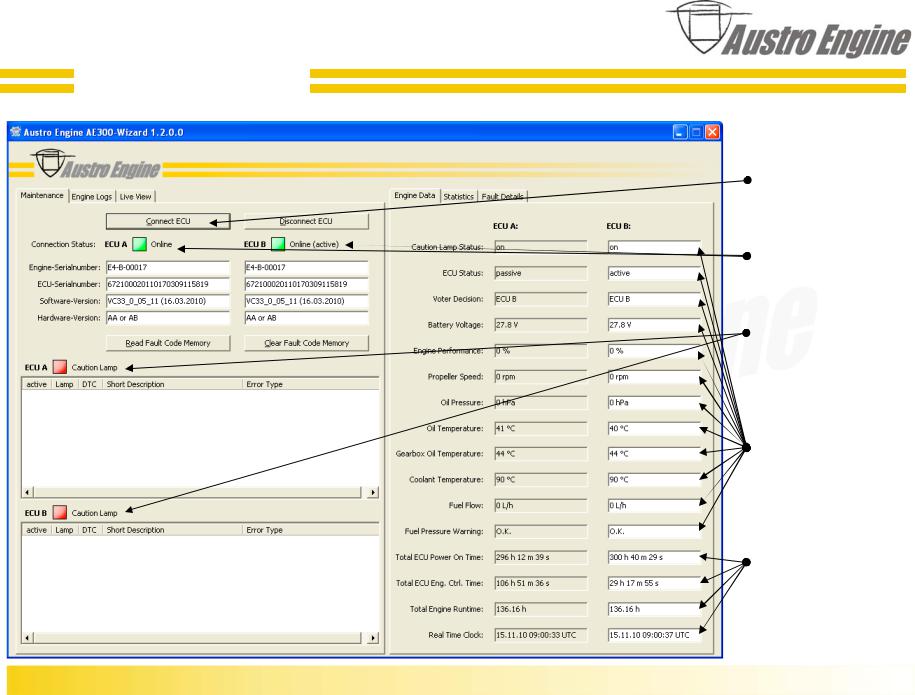Image resolution: width=915 pixels, height=695 pixels.
Task: Click ECU A ECU Status 'passive' field
Action: click(540, 273)
